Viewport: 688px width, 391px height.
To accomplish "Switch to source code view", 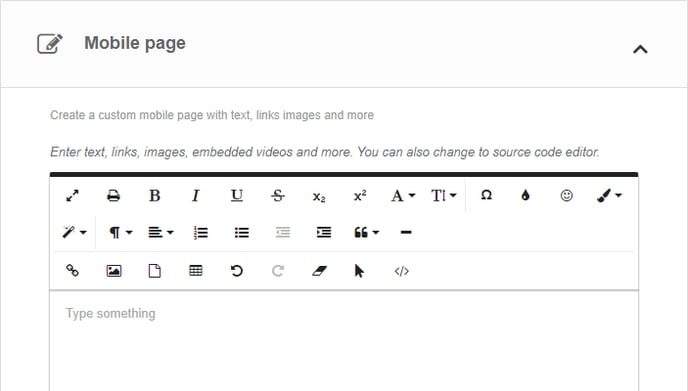I will click(x=401, y=271).
